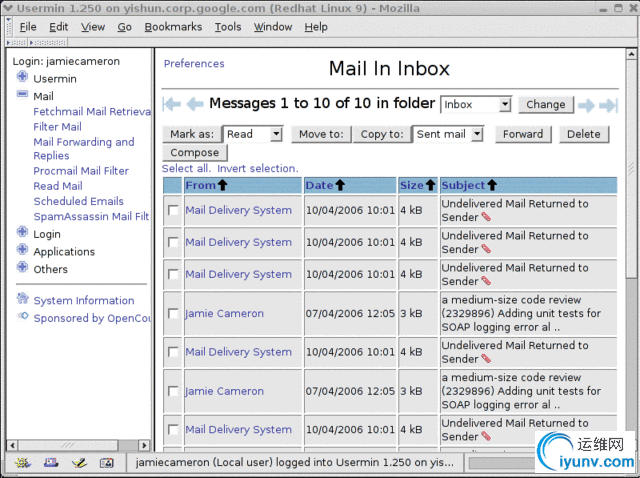Open the View menu

(x=93, y=27)
